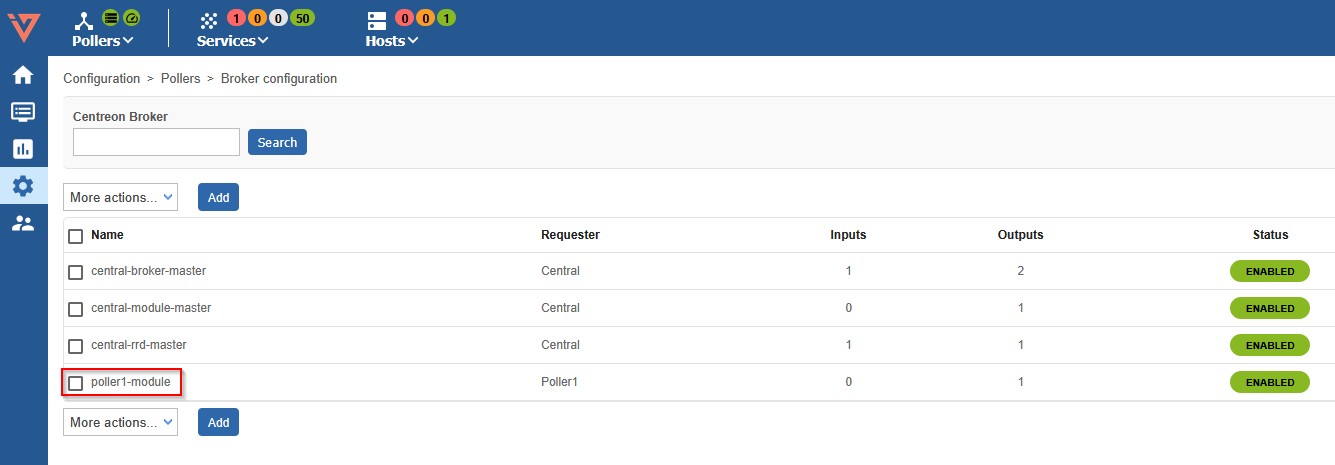Click Outputs value 2 for central-broker-master
Screen dimensions: 1335x465
pos(1020,271)
